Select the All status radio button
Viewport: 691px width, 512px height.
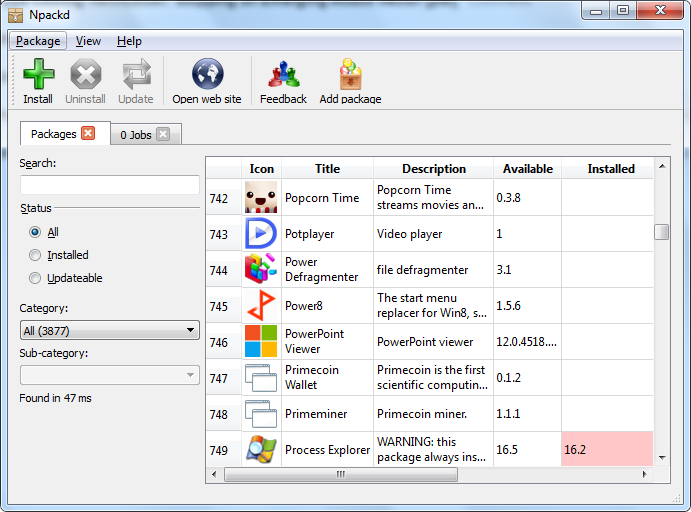point(35,232)
